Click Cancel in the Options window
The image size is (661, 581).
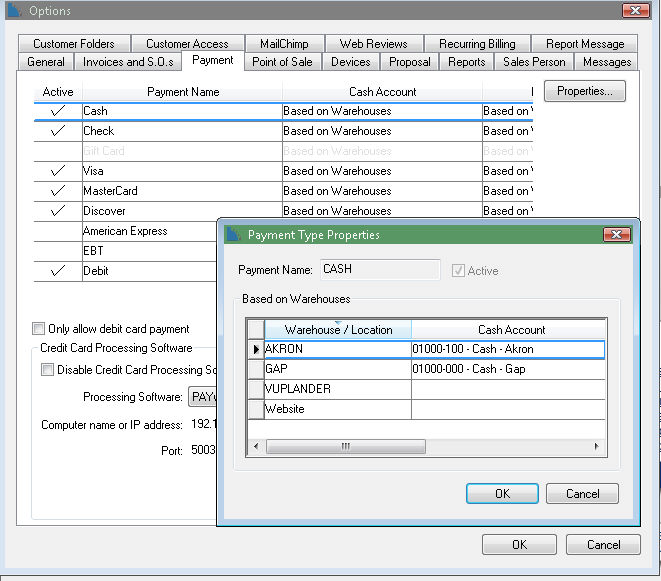(603, 545)
